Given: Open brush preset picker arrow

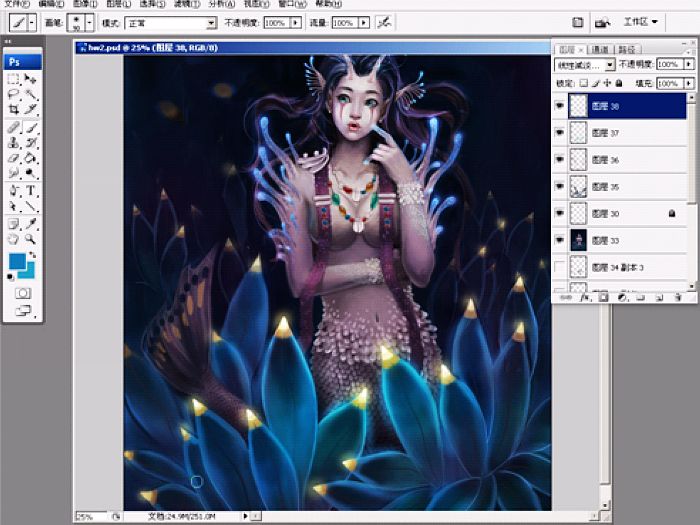Looking at the screenshot, I should tap(90, 22).
